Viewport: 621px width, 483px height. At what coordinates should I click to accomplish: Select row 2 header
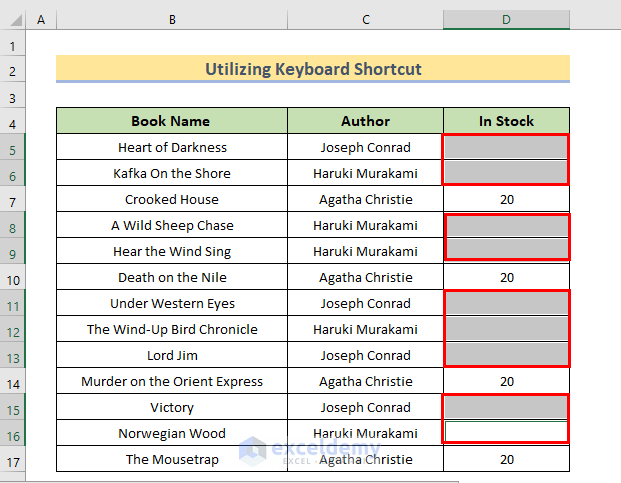[13, 69]
